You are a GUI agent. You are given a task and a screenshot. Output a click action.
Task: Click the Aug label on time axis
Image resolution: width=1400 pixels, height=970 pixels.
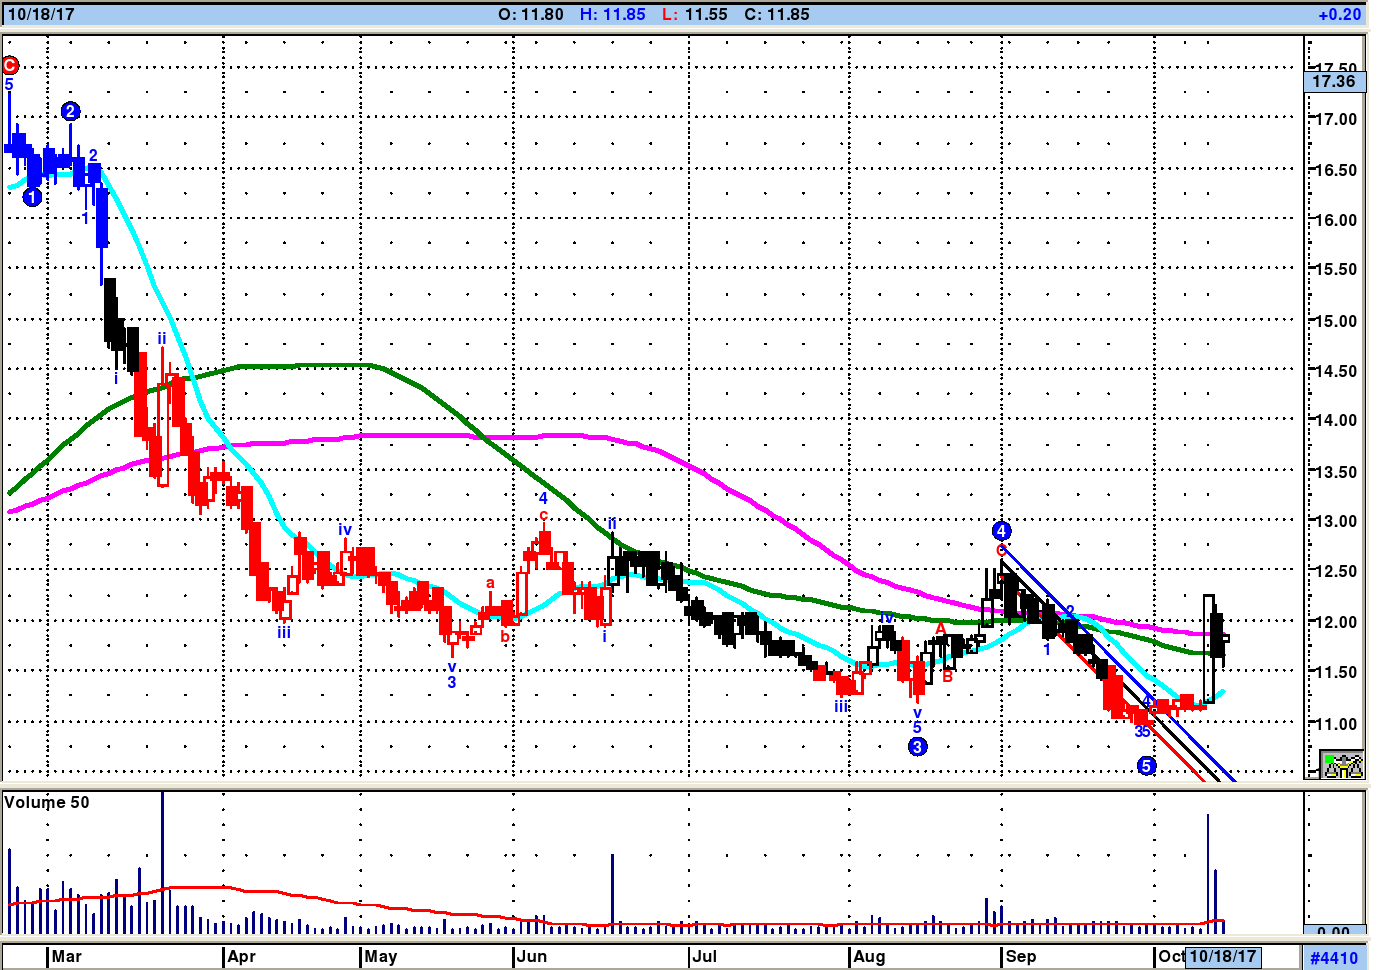pyautogui.click(x=869, y=956)
